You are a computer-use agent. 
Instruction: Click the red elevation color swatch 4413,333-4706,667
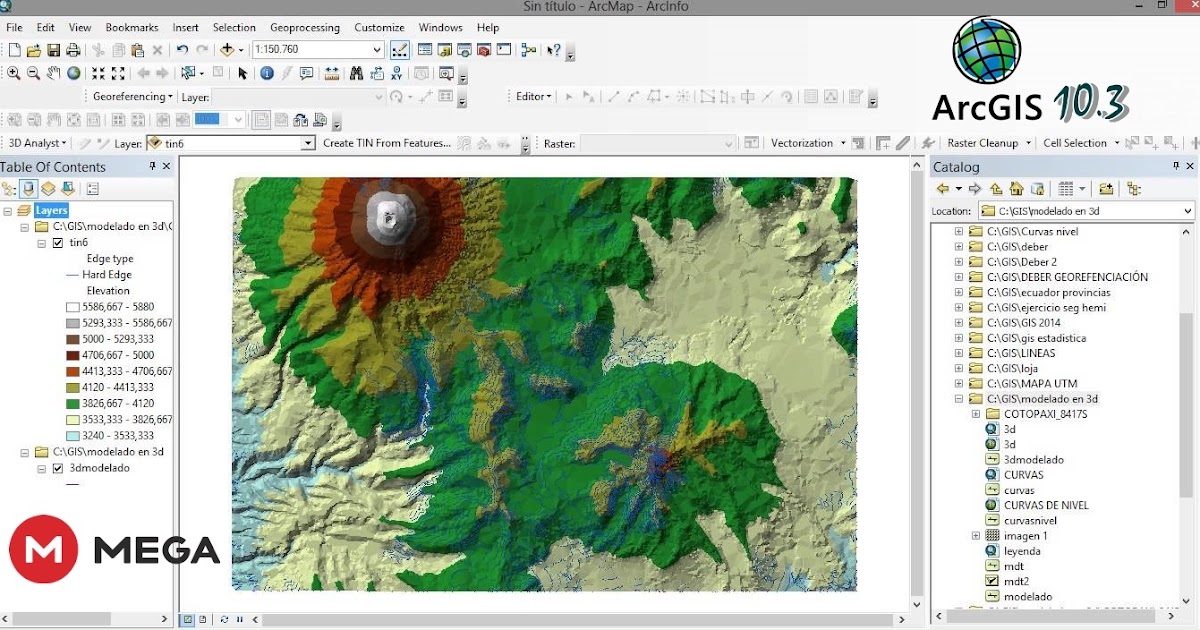[71, 373]
